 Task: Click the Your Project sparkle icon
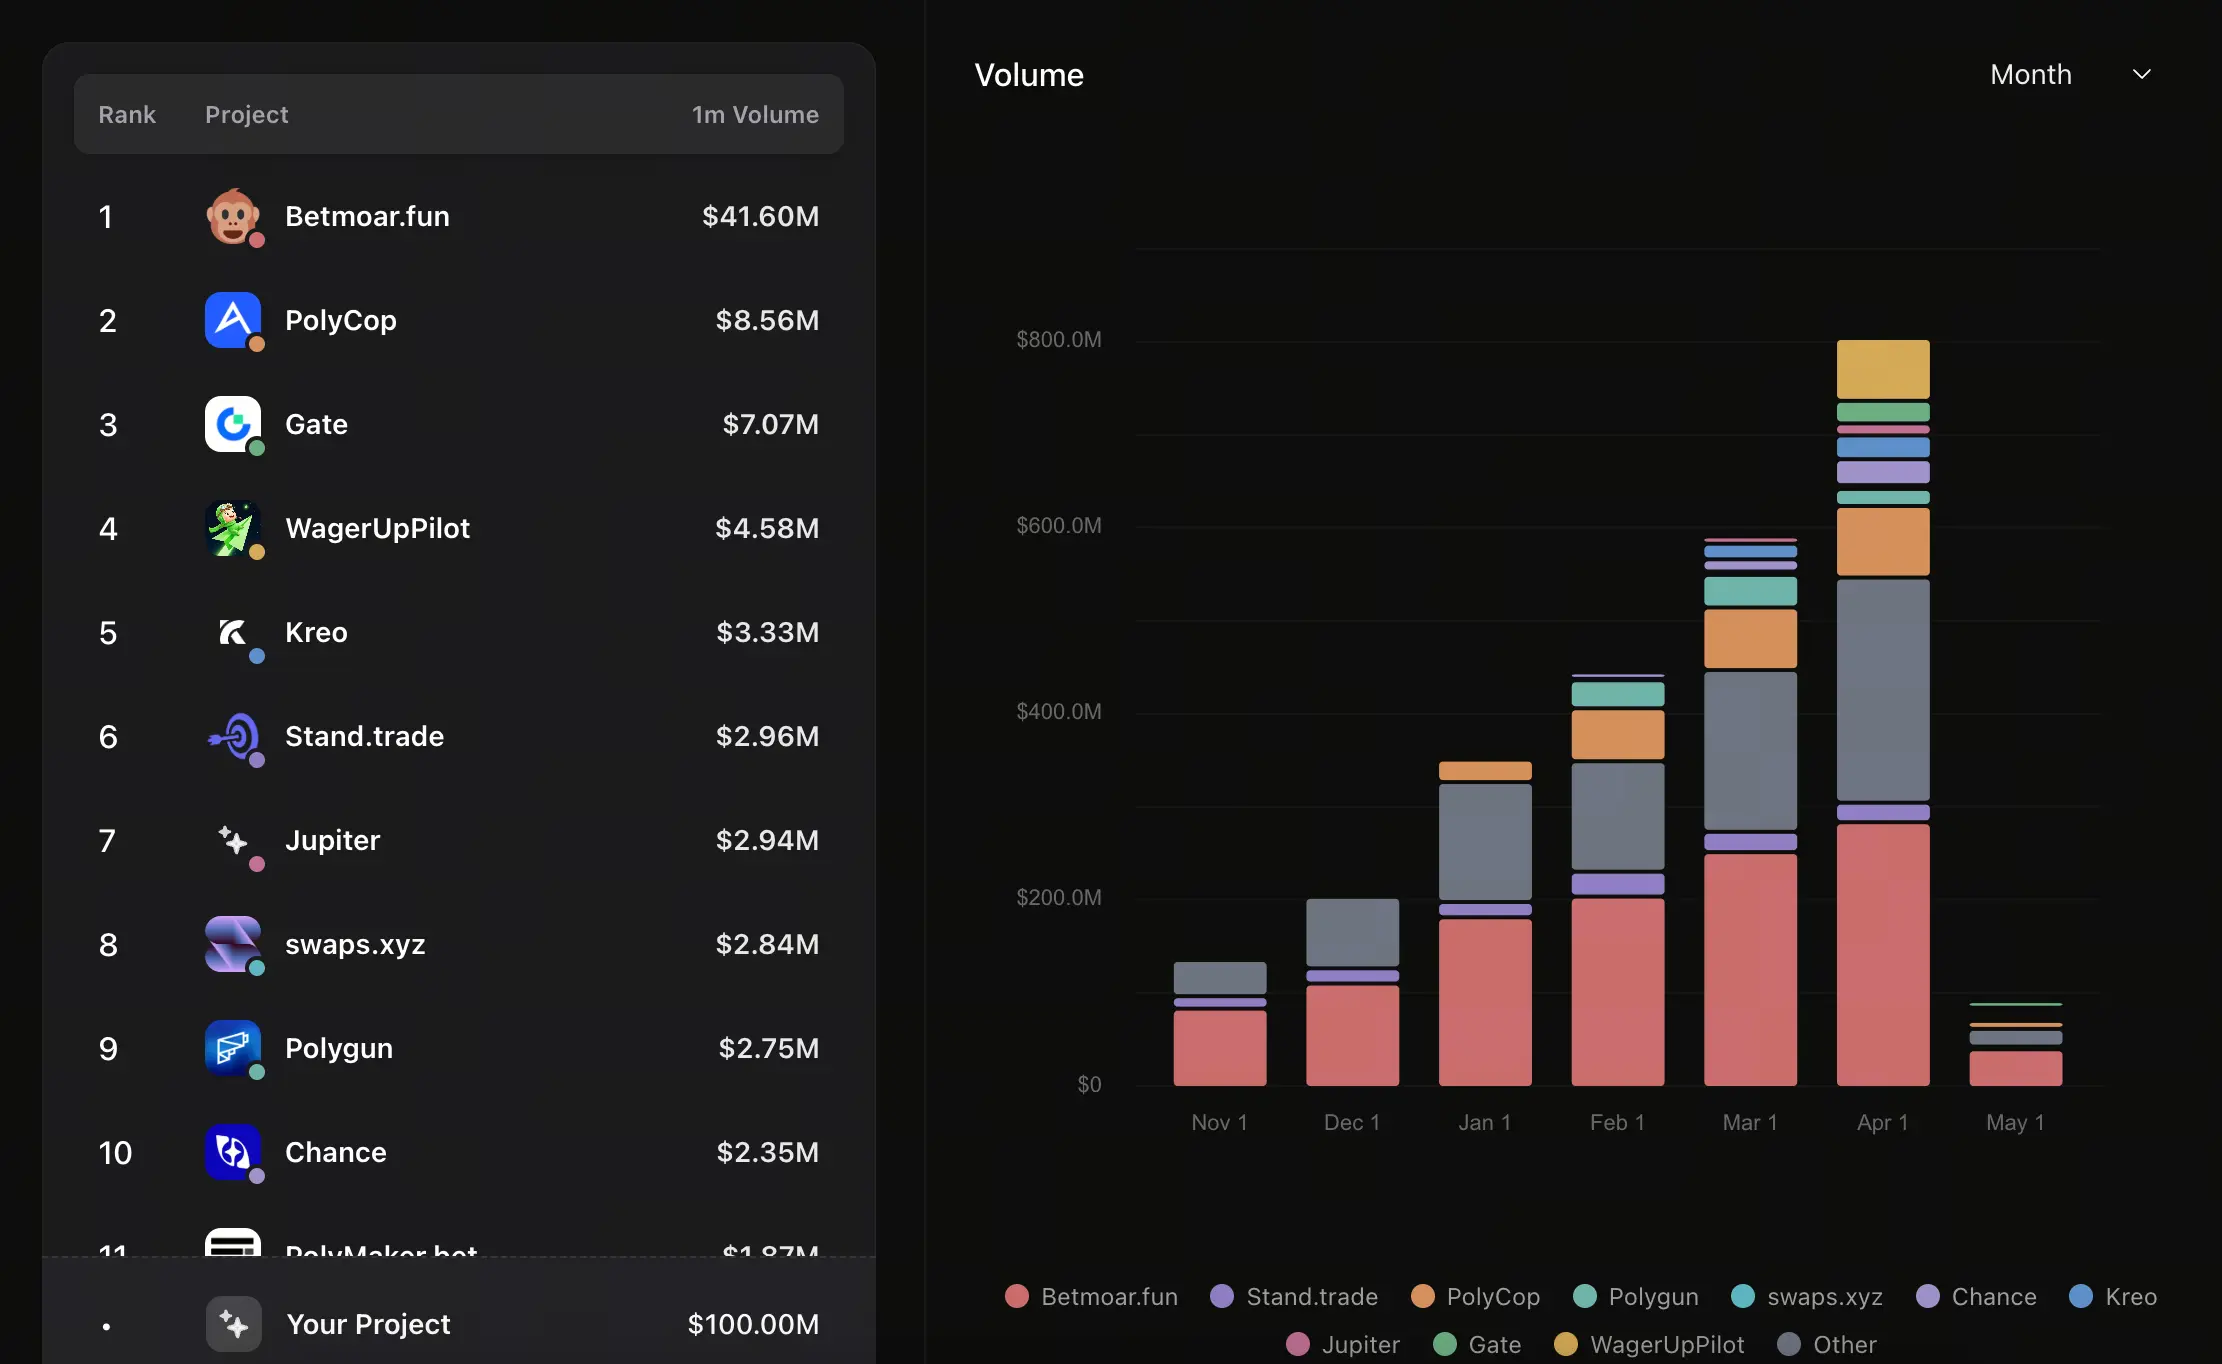coord(234,1324)
